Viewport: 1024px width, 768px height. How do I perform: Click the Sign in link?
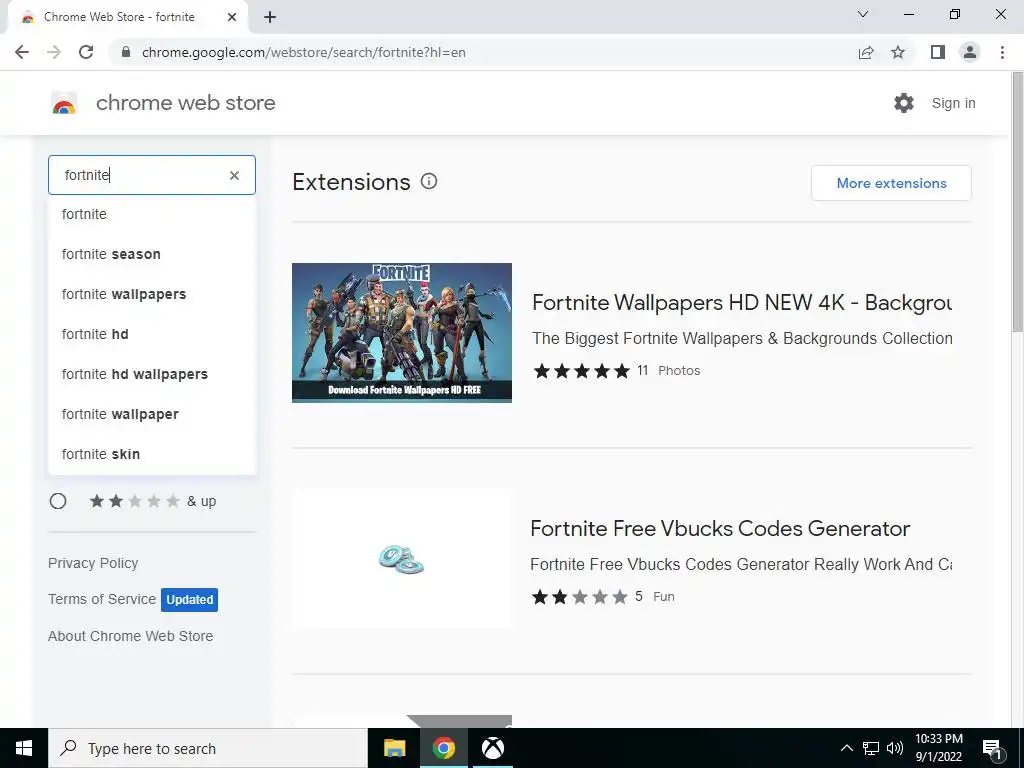pyautogui.click(x=953, y=103)
